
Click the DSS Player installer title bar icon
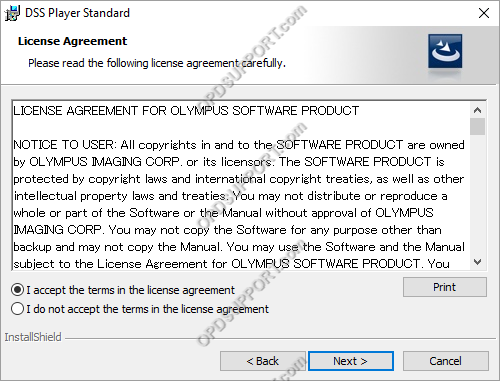pos(12,13)
